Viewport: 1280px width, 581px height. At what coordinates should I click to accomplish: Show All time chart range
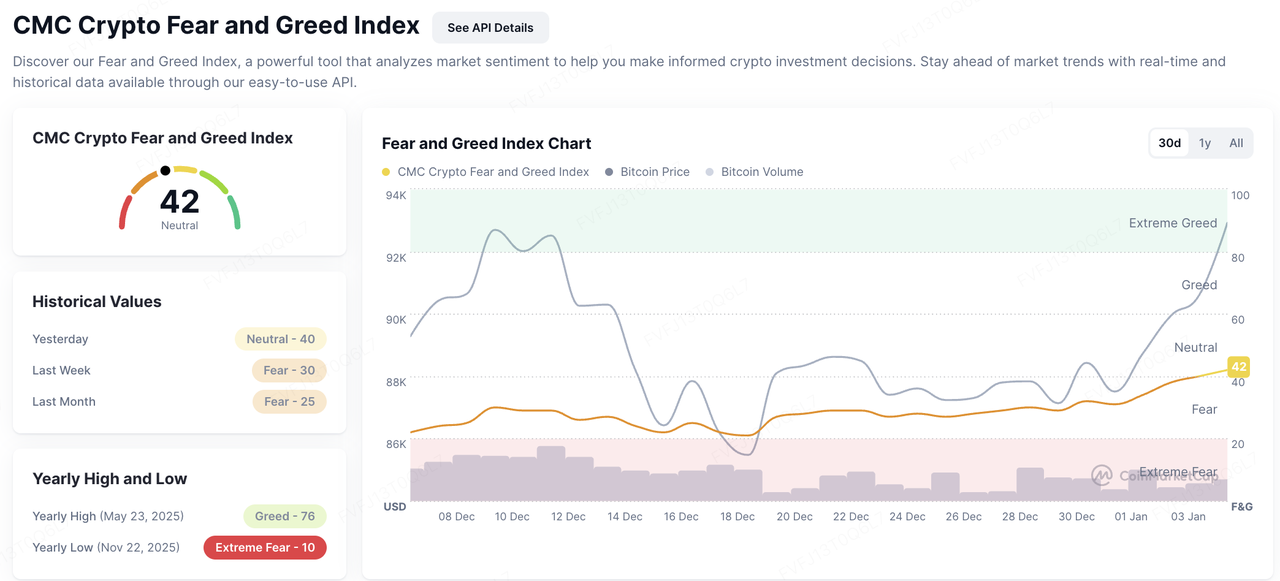click(1236, 143)
